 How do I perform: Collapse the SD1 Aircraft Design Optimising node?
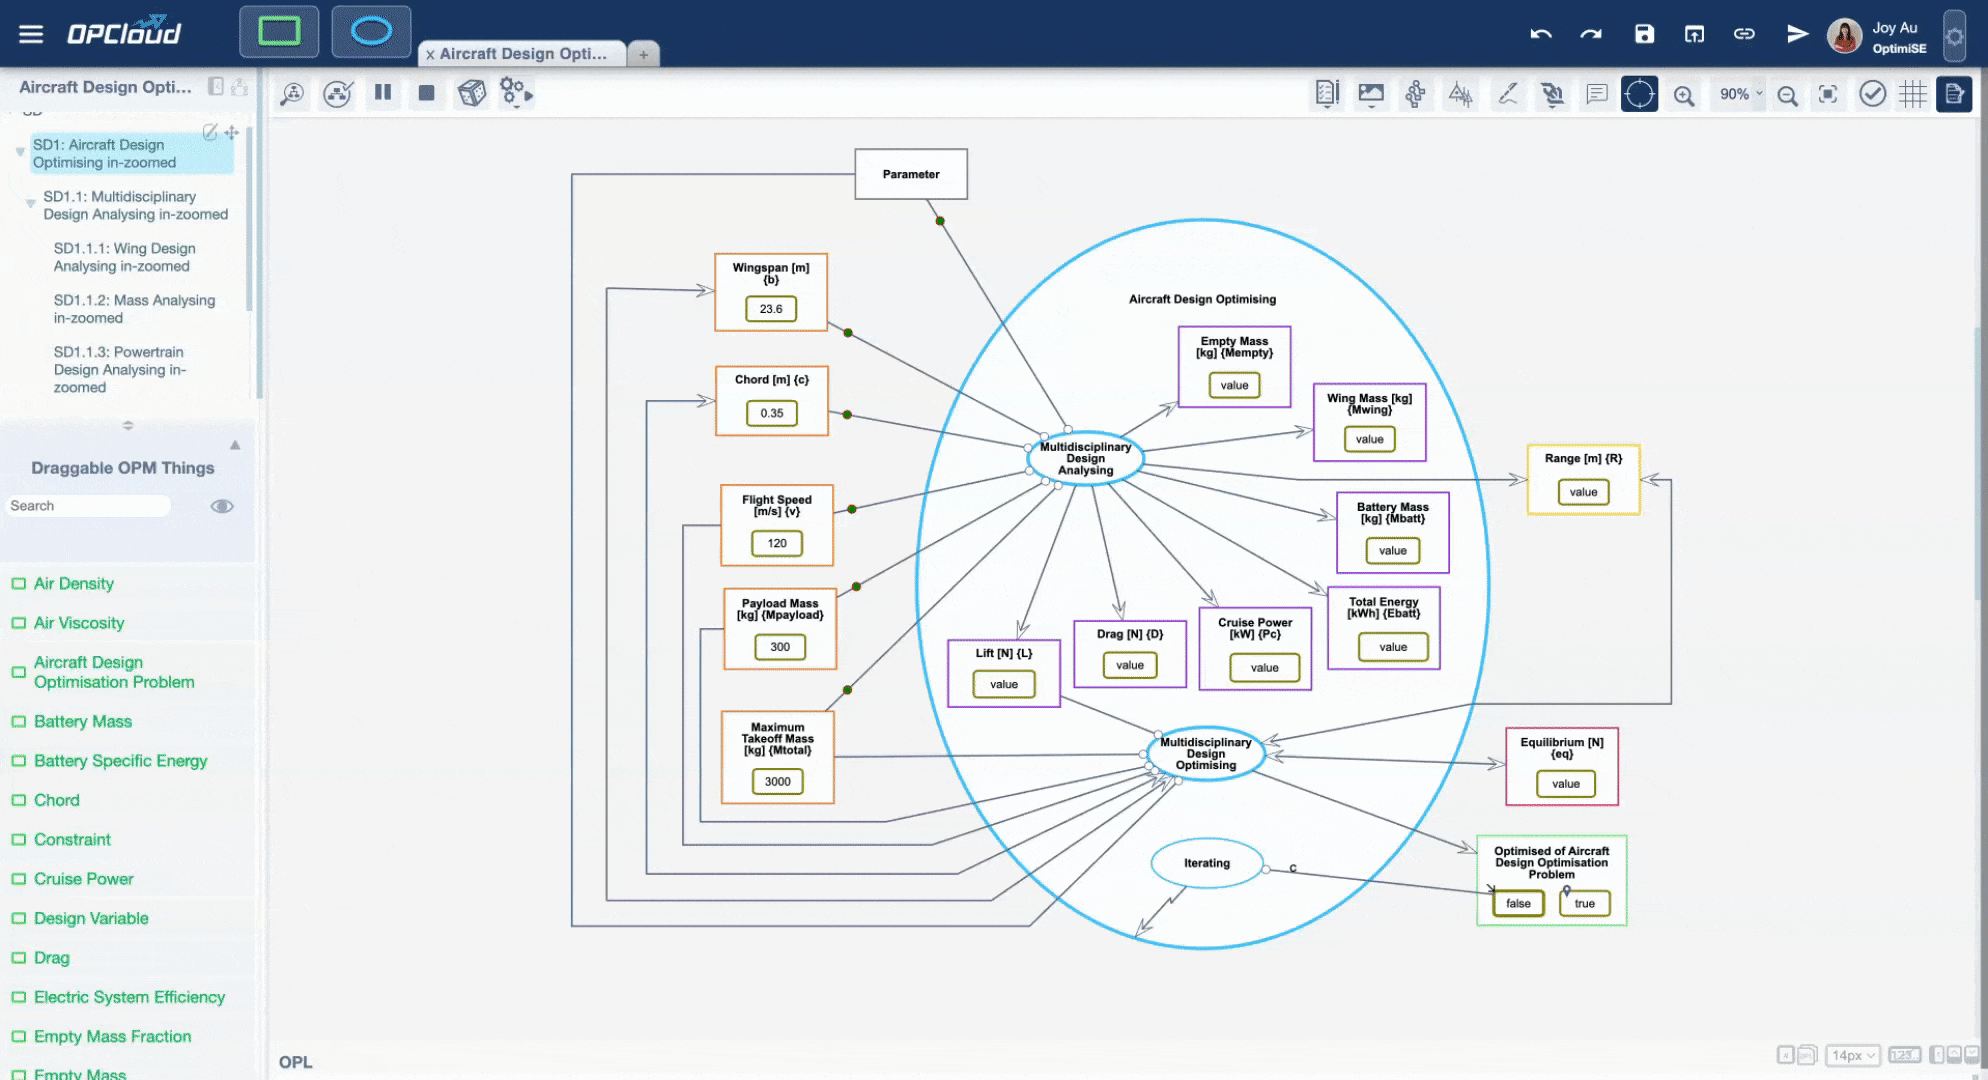point(20,152)
